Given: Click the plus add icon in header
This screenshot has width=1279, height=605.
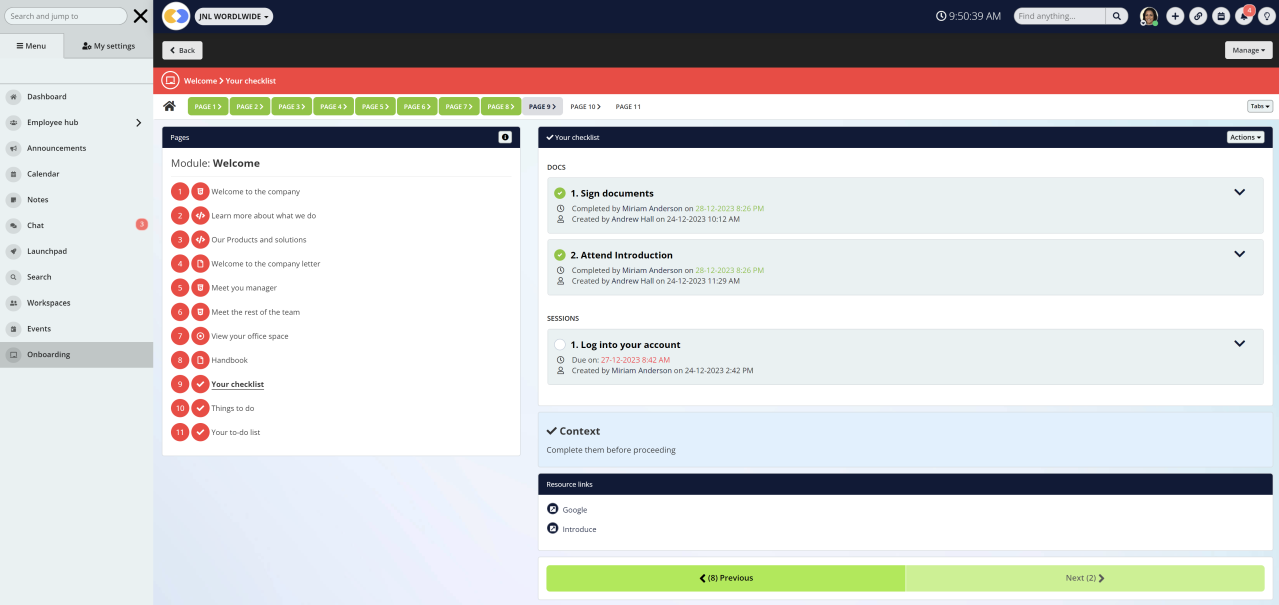Looking at the screenshot, I should click(1174, 16).
